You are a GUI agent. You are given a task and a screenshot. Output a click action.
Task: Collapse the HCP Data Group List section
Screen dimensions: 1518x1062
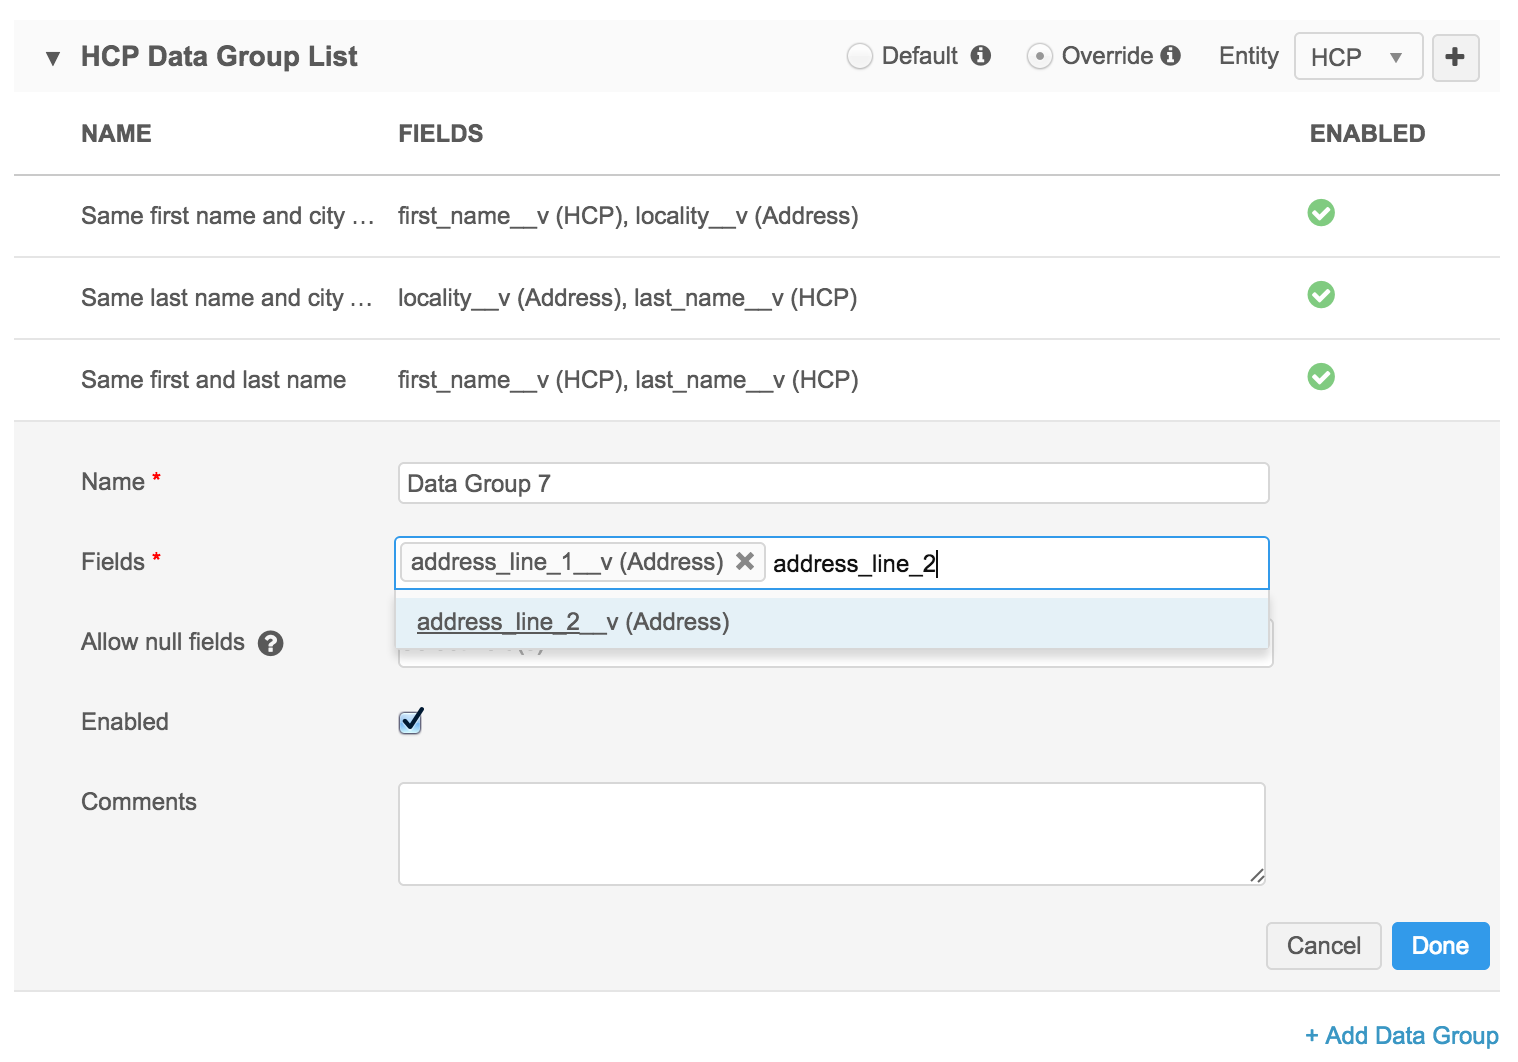[53, 58]
